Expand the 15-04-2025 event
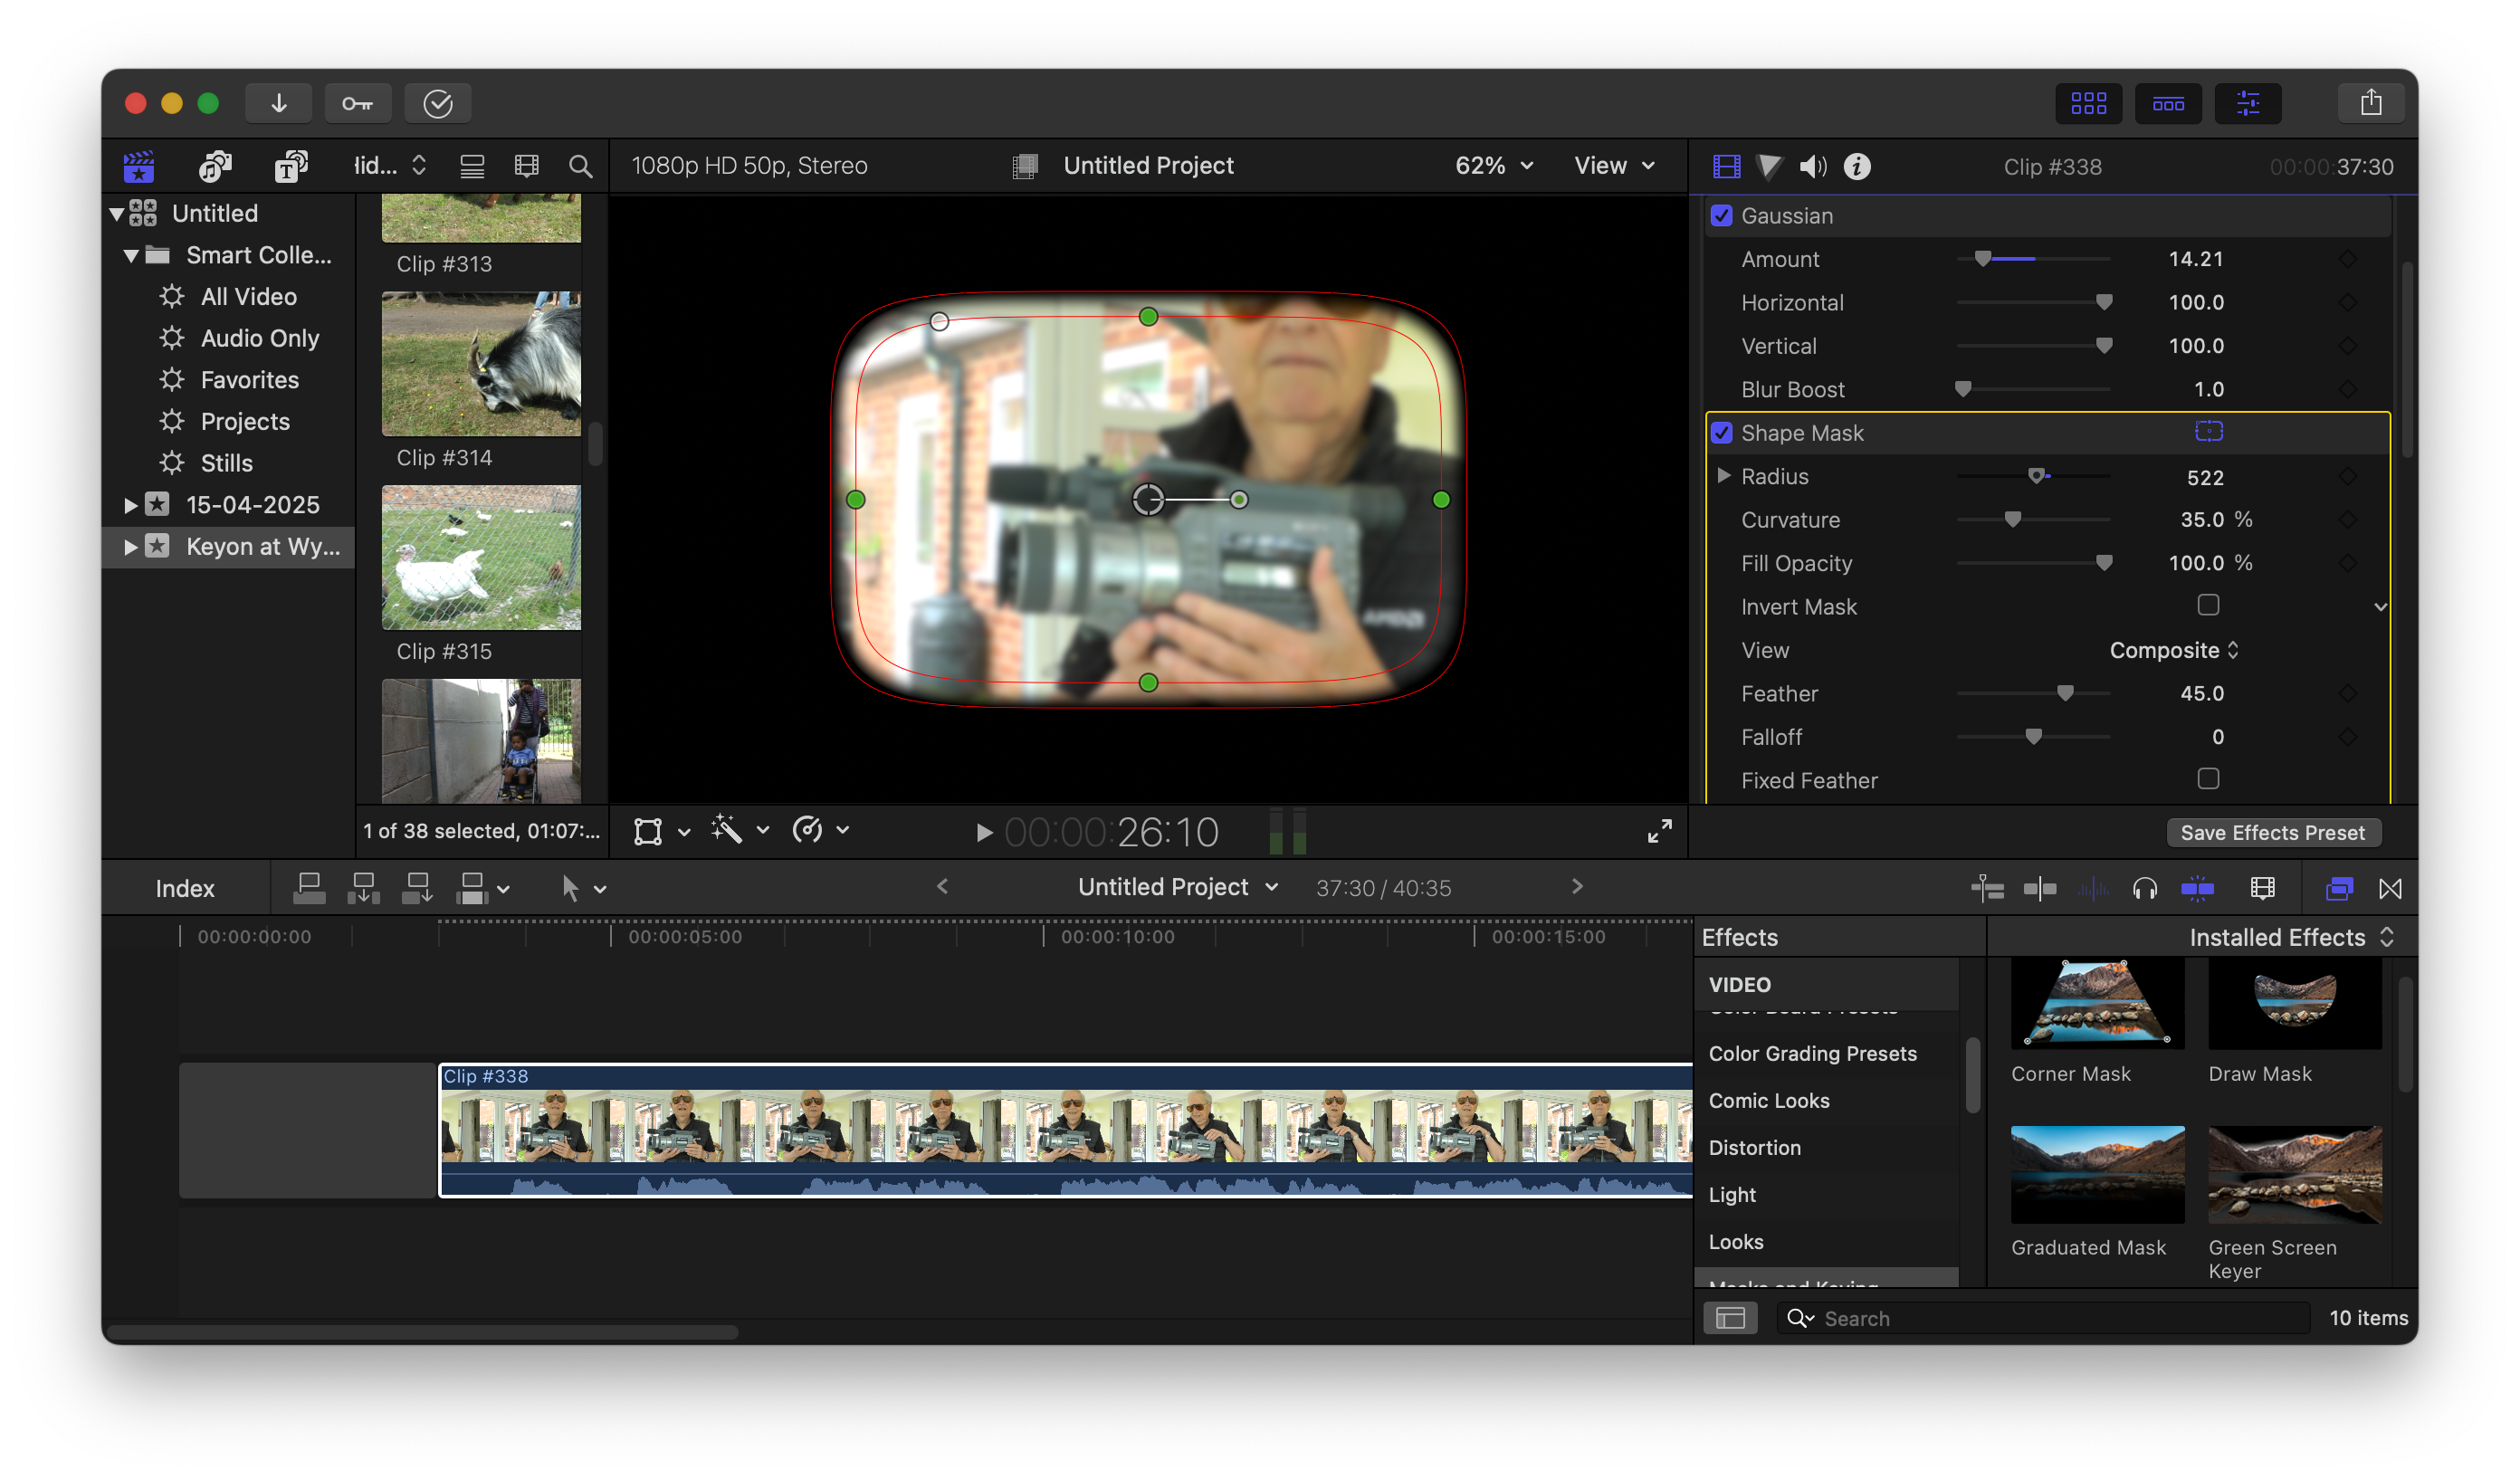 (x=131, y=505)
